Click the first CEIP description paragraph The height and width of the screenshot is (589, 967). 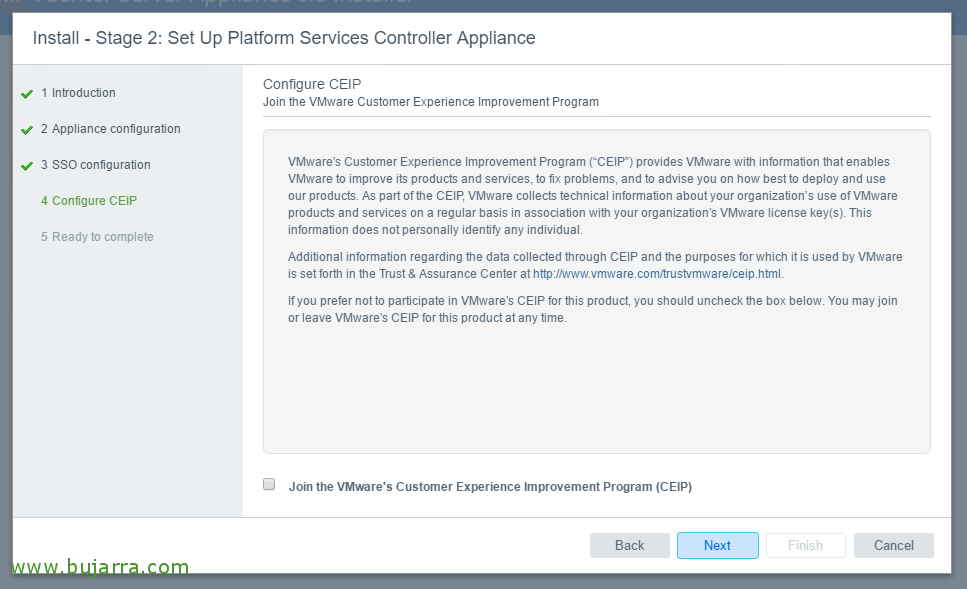[x=593, y=196]
